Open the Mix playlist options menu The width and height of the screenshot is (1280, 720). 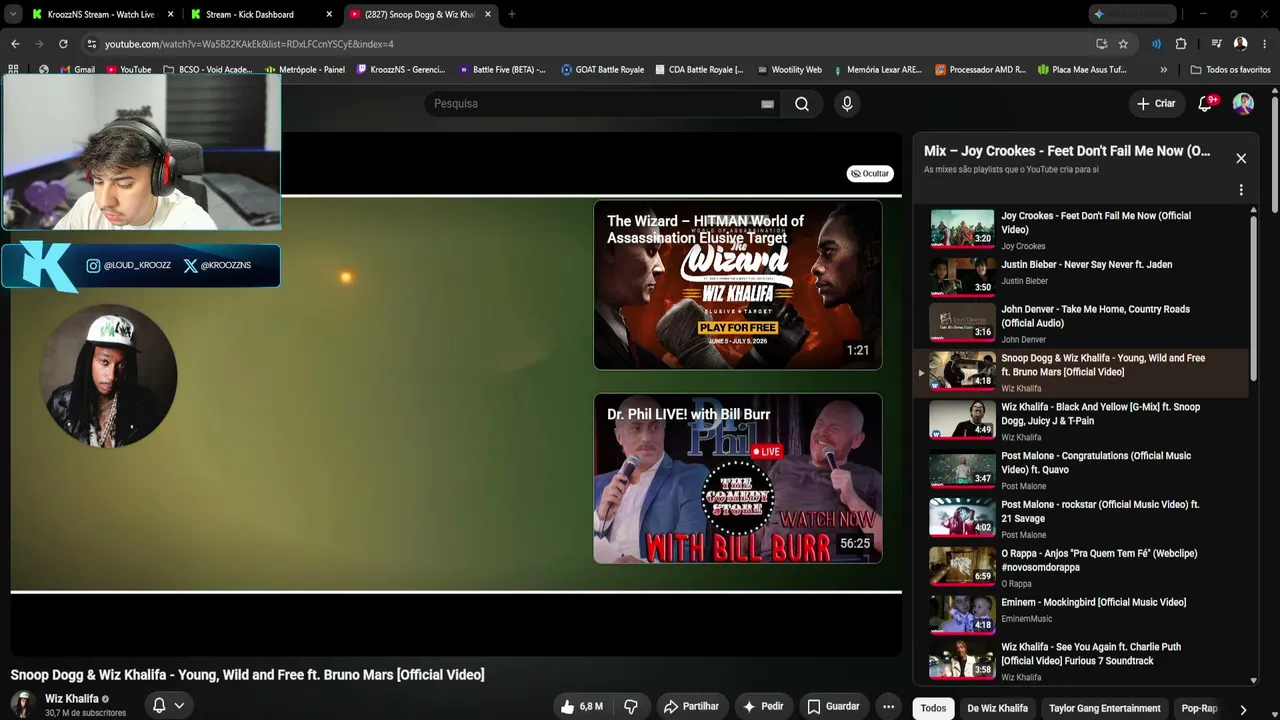[x=1241, y=190]
